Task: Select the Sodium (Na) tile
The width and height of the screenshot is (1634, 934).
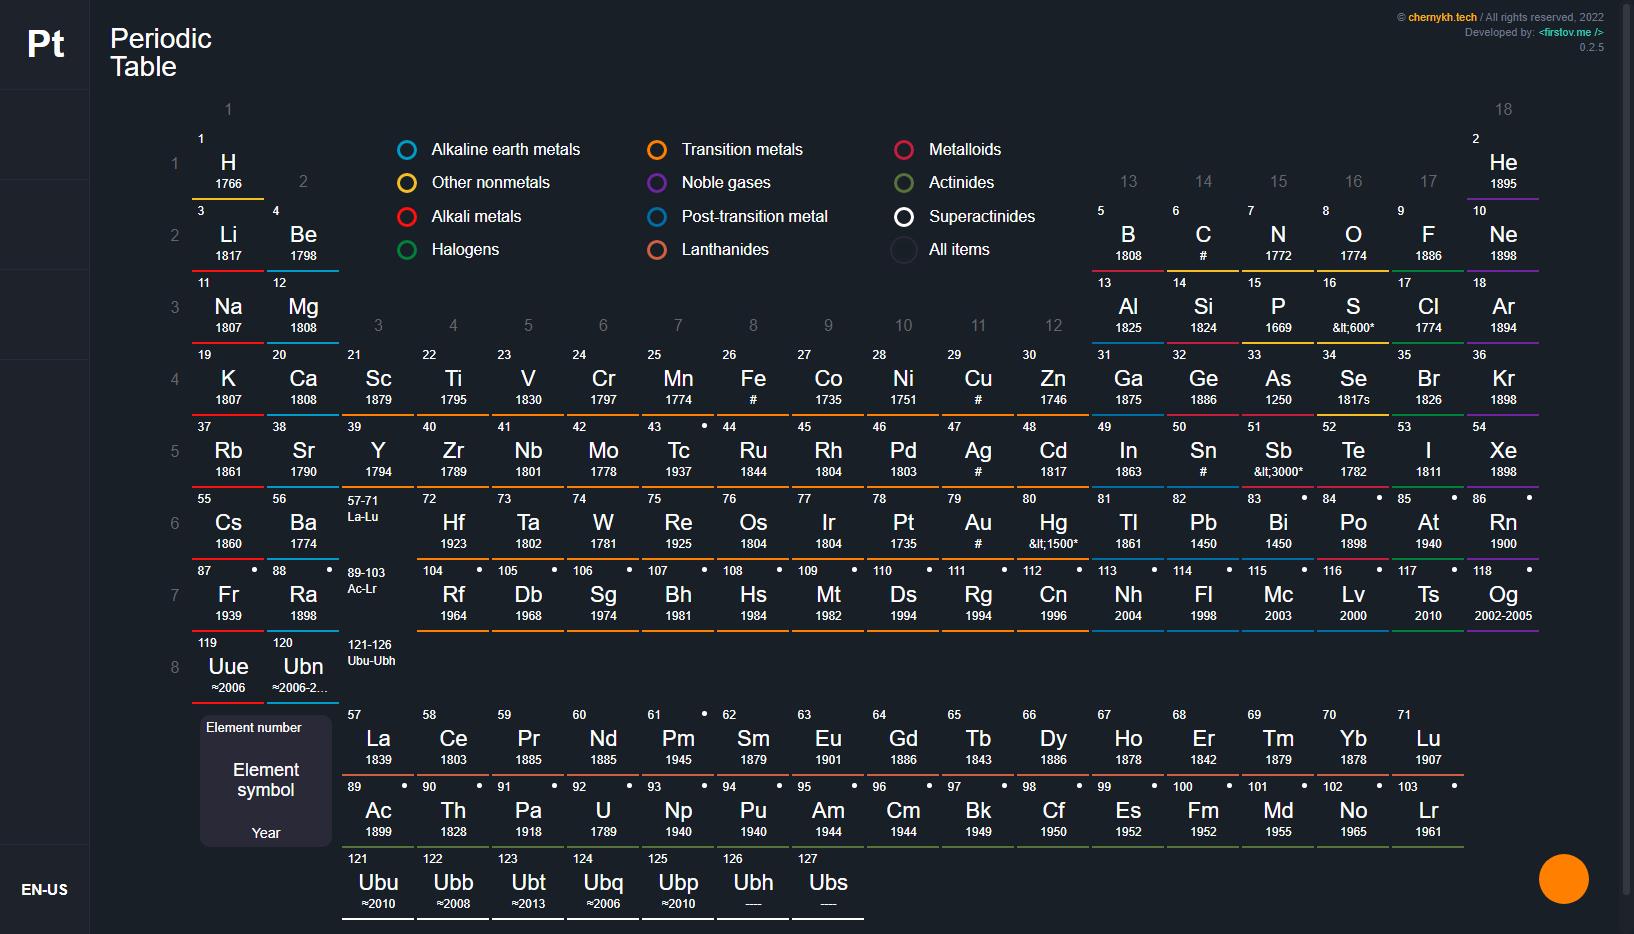Action: click(x=228, y=308)
